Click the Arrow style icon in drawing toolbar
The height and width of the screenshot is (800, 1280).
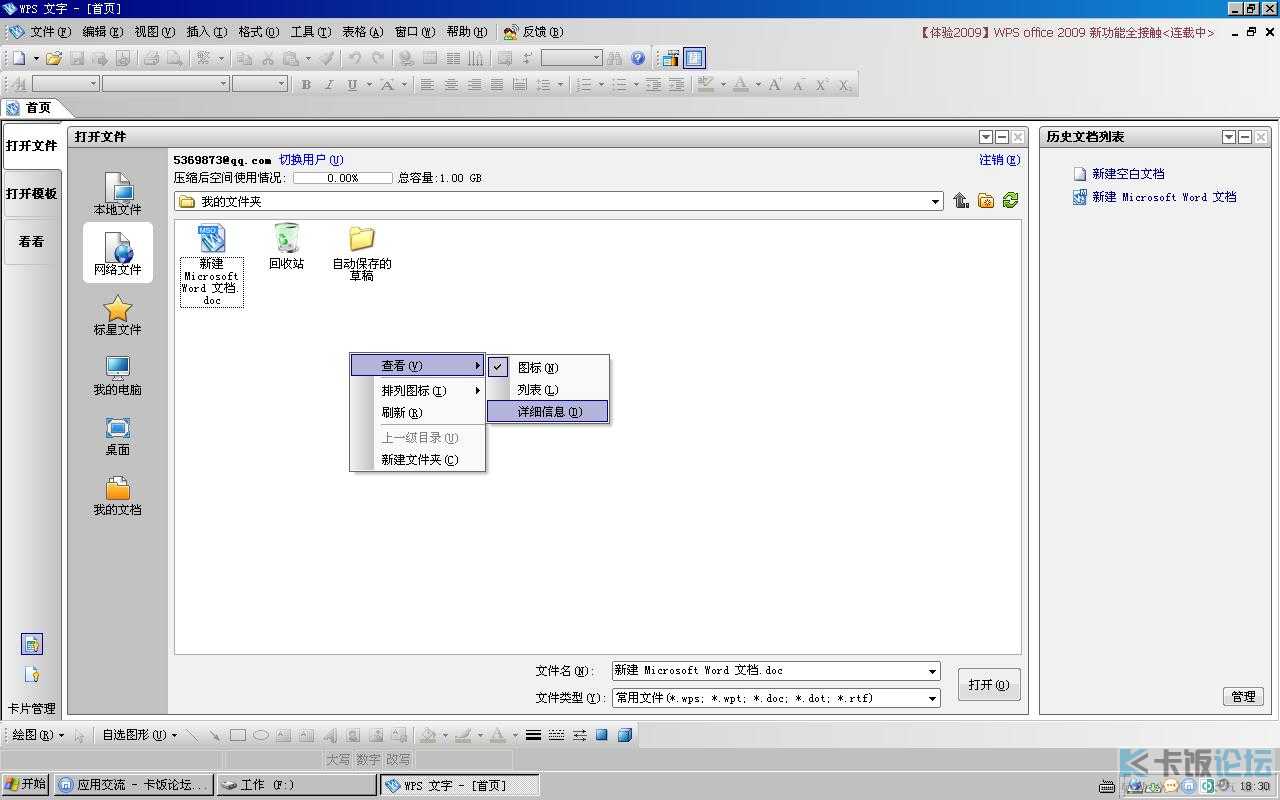tap(579, 735)
